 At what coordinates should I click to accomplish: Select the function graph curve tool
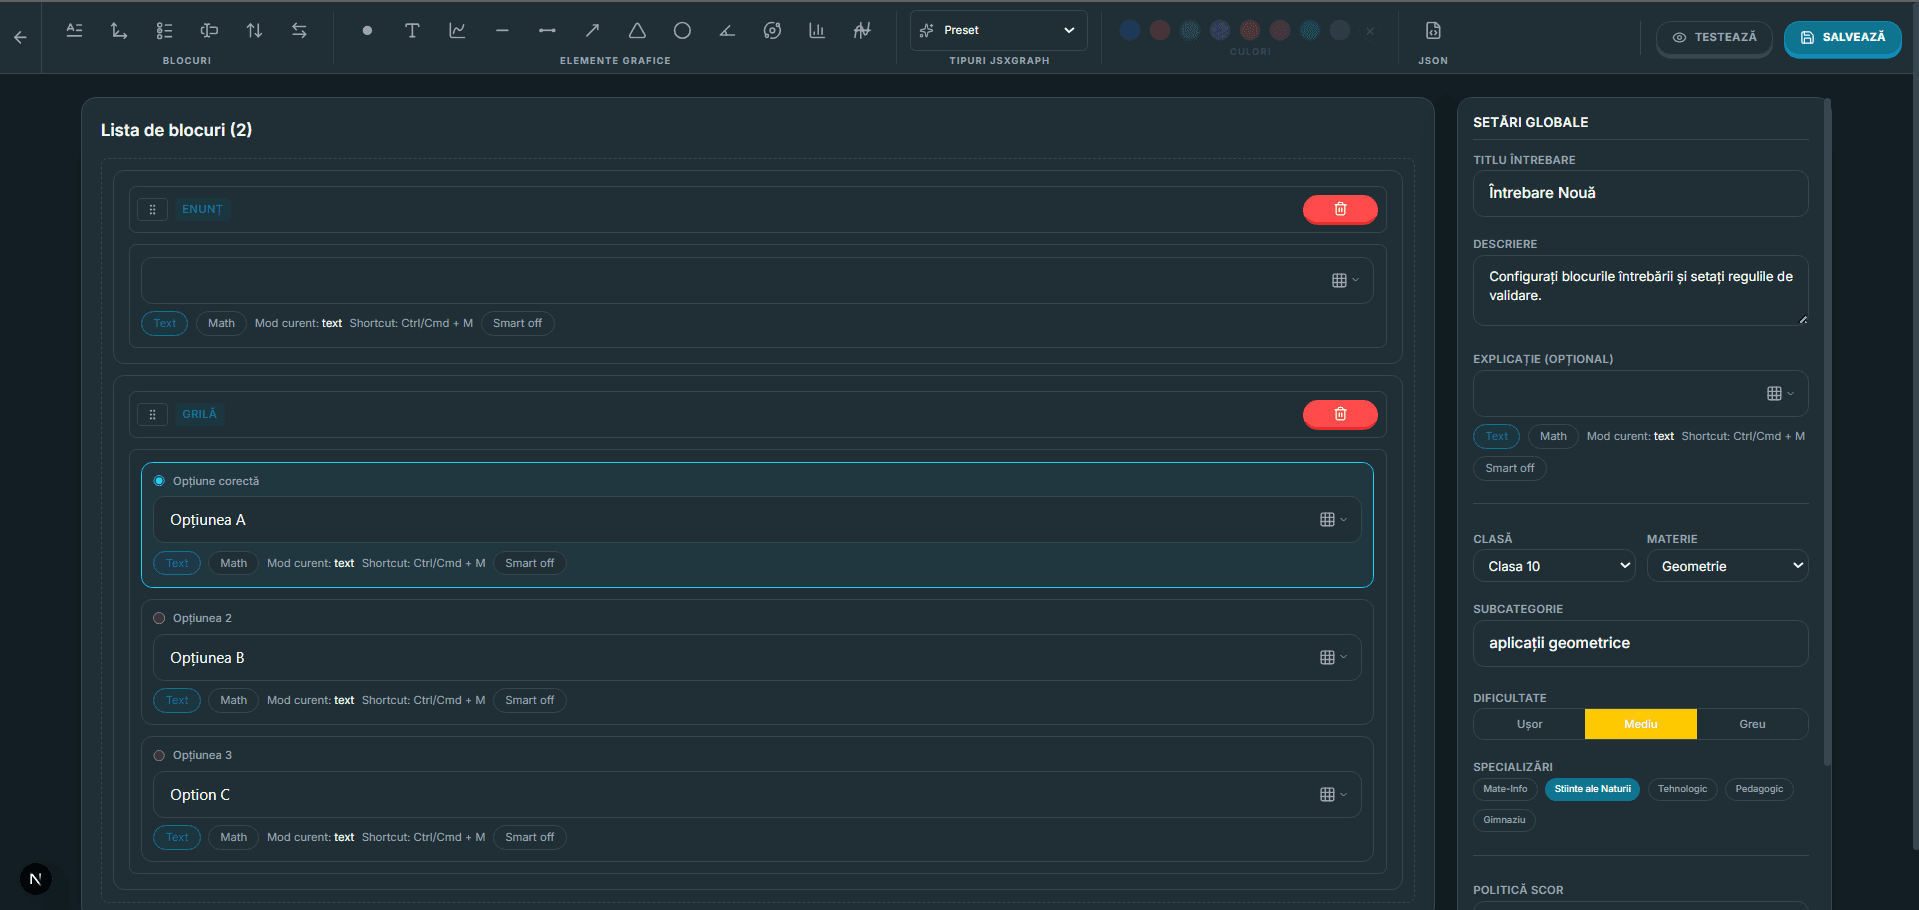pos(457,31)
